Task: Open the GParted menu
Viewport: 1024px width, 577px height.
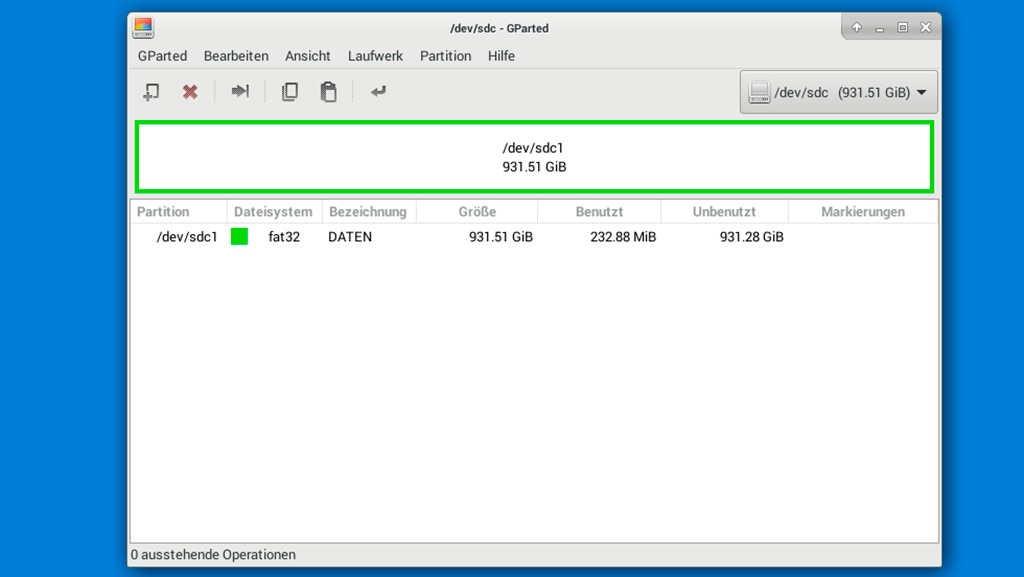Action: (x=162, y=56)
